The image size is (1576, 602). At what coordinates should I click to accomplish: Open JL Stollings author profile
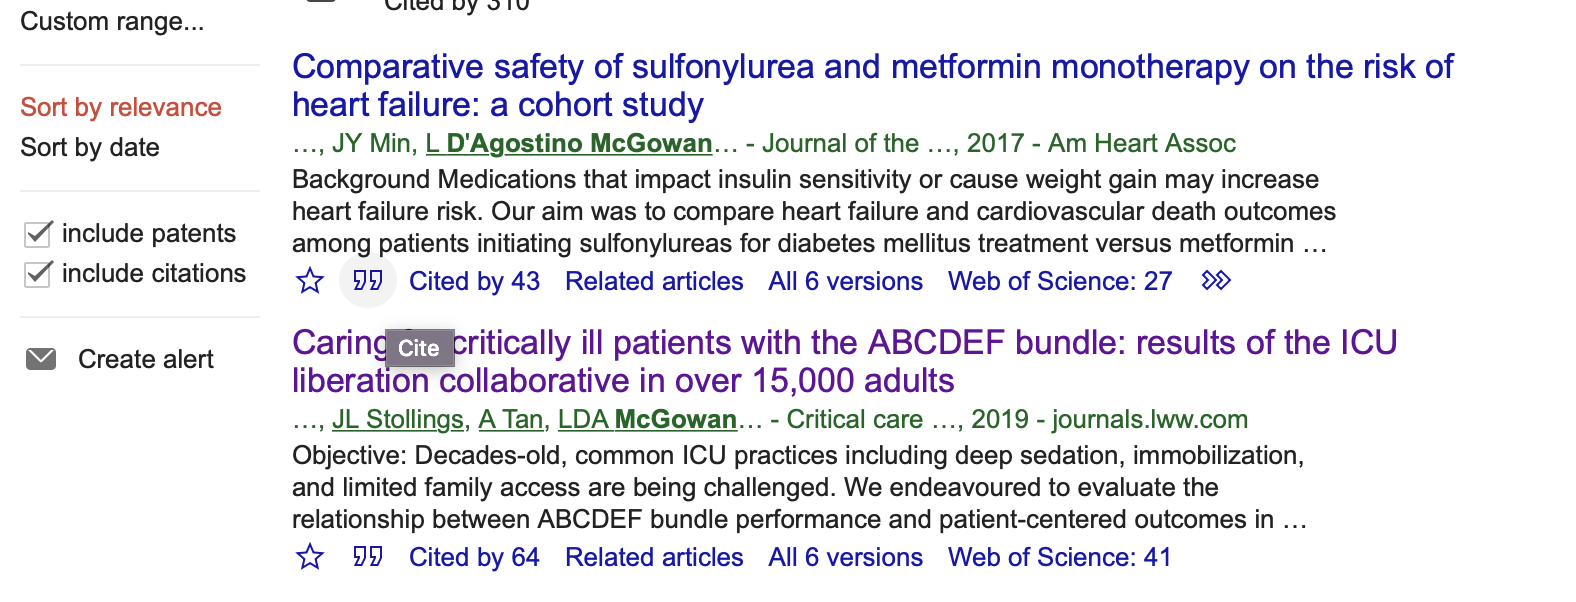[398, 419]
